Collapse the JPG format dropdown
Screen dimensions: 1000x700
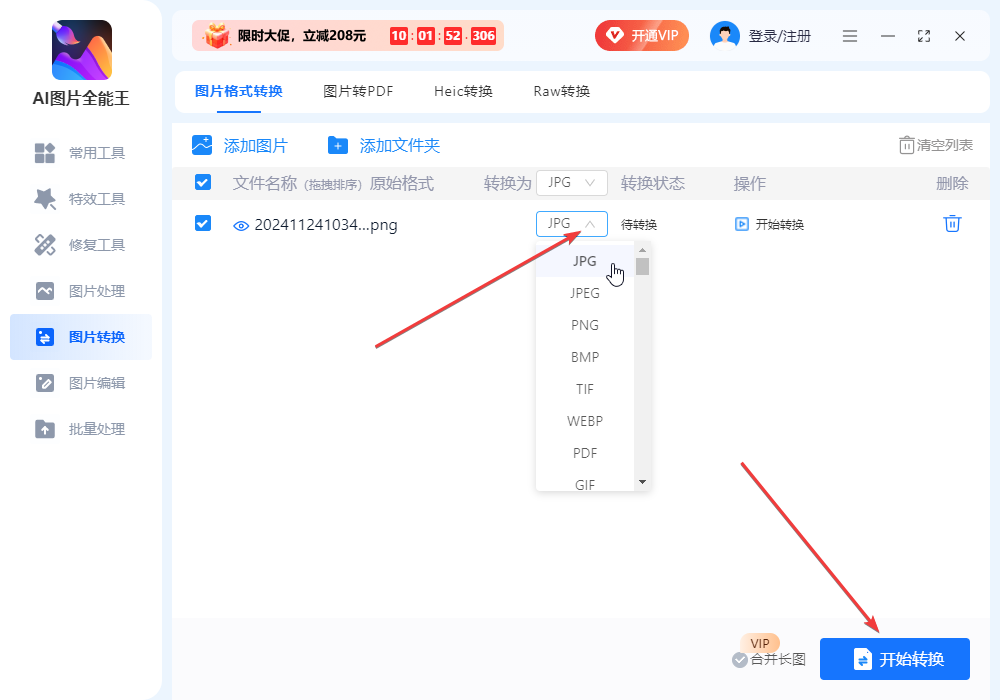coord(571,224)
